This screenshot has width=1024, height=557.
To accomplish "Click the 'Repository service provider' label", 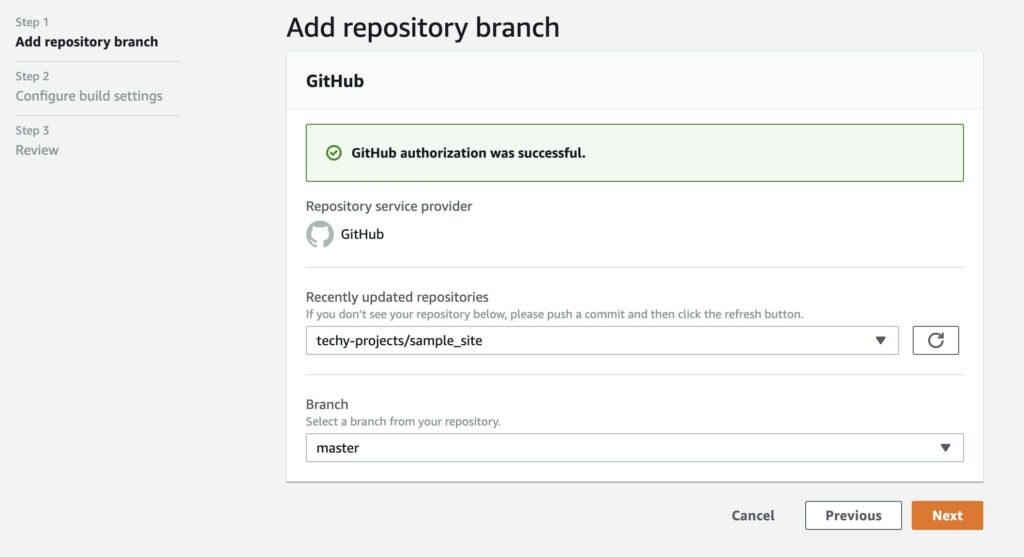I will [389, 206].
